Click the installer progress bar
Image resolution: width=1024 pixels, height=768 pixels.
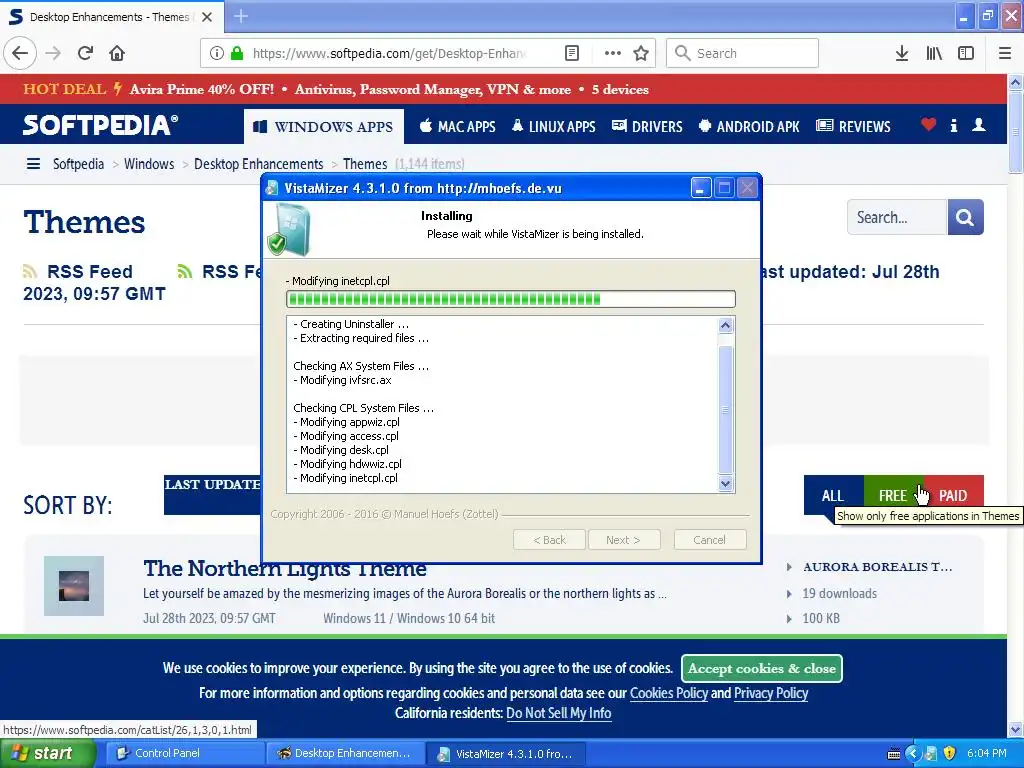511,299
